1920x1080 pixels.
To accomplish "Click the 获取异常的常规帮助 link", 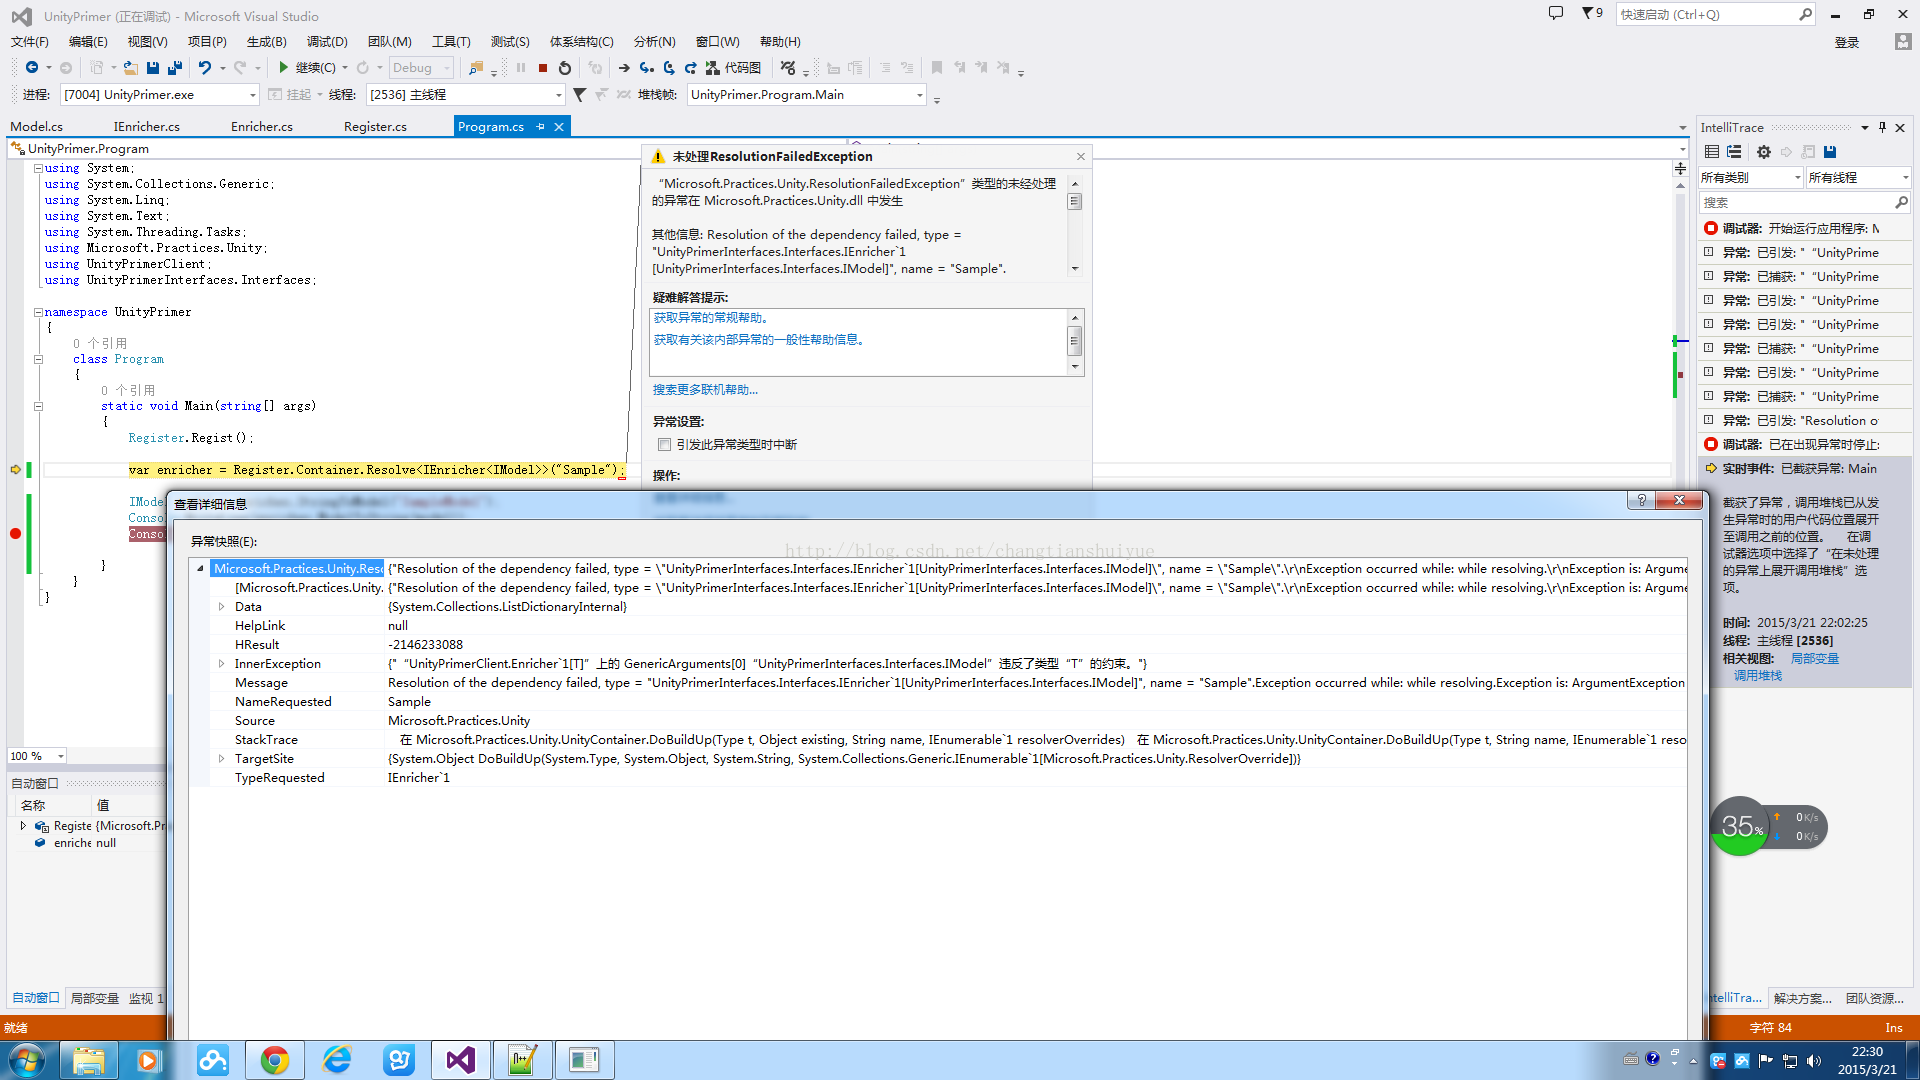I will point(711,317).
